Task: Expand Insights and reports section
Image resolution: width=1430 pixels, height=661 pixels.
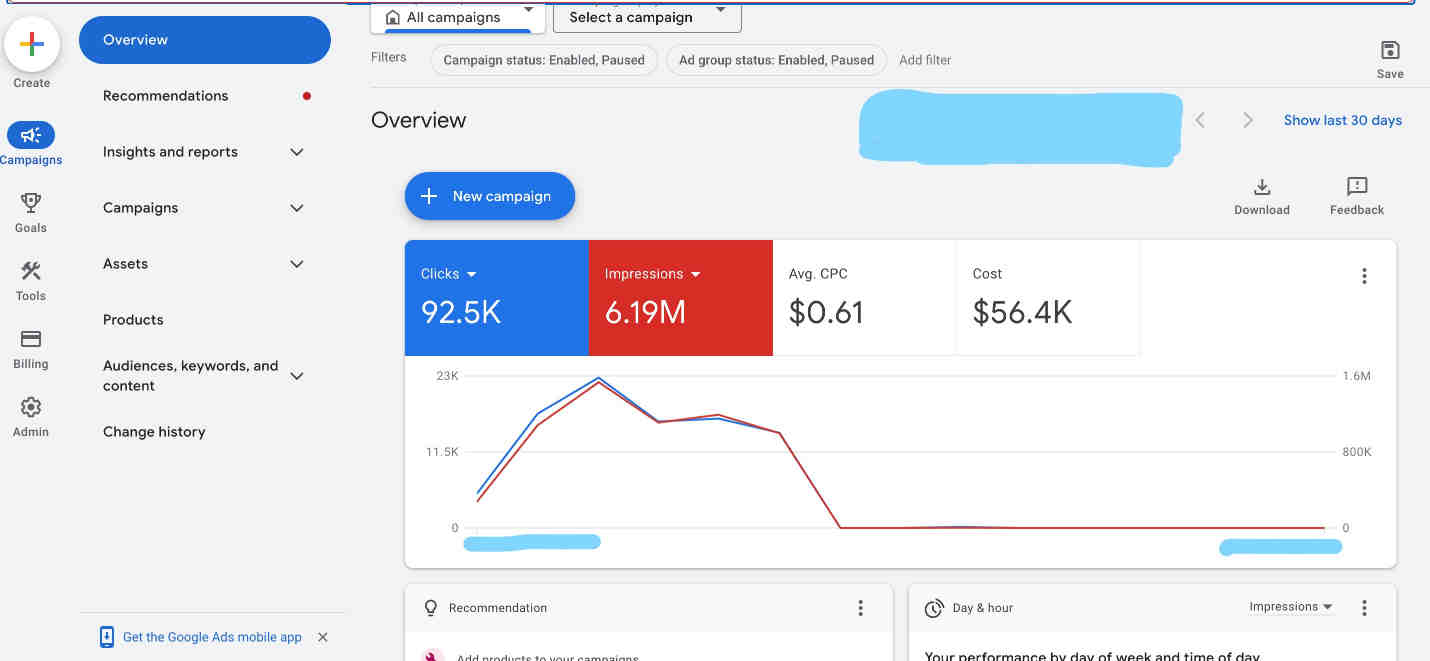Action: (x=296, y=152)
